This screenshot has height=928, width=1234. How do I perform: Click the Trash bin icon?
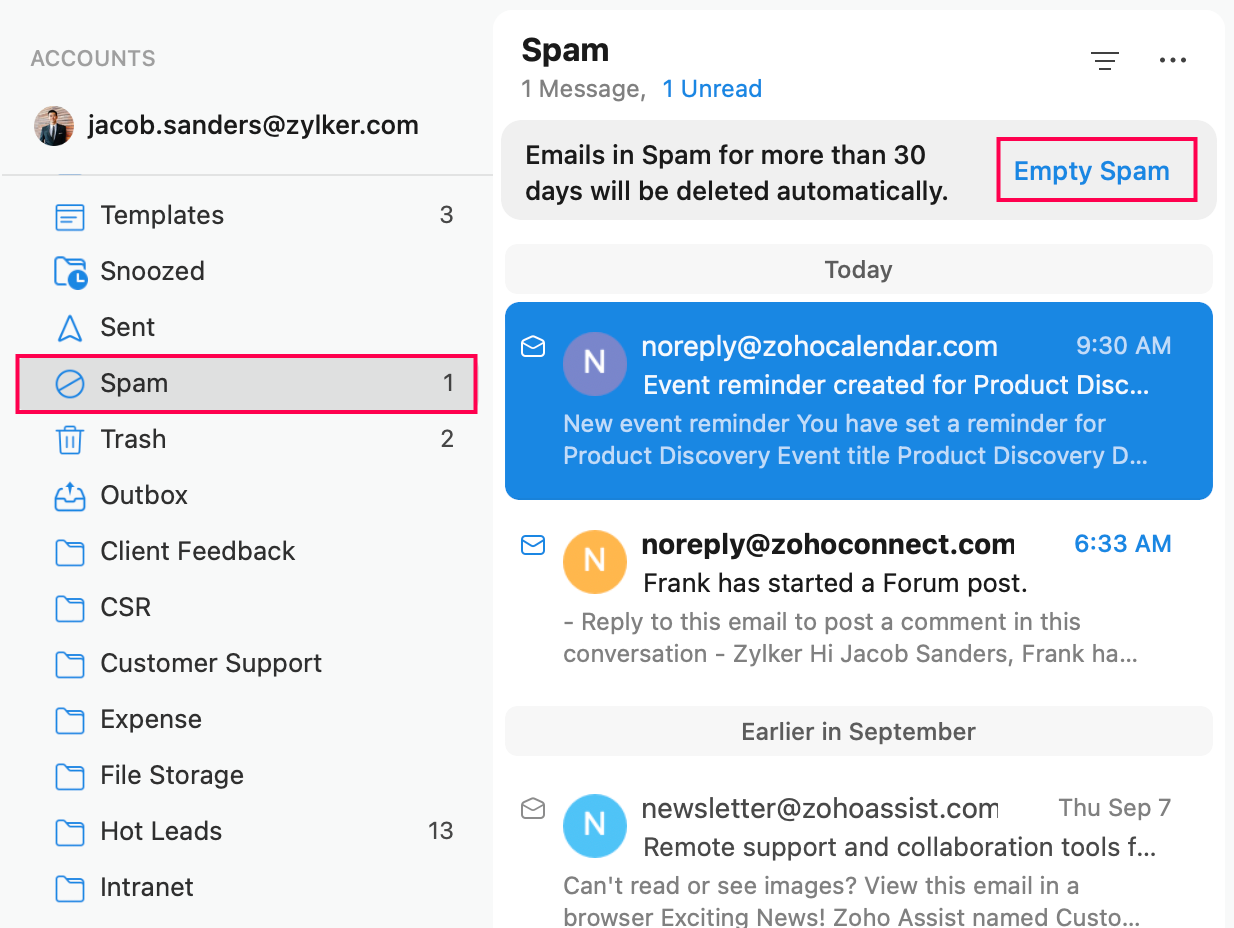(69, 440)
